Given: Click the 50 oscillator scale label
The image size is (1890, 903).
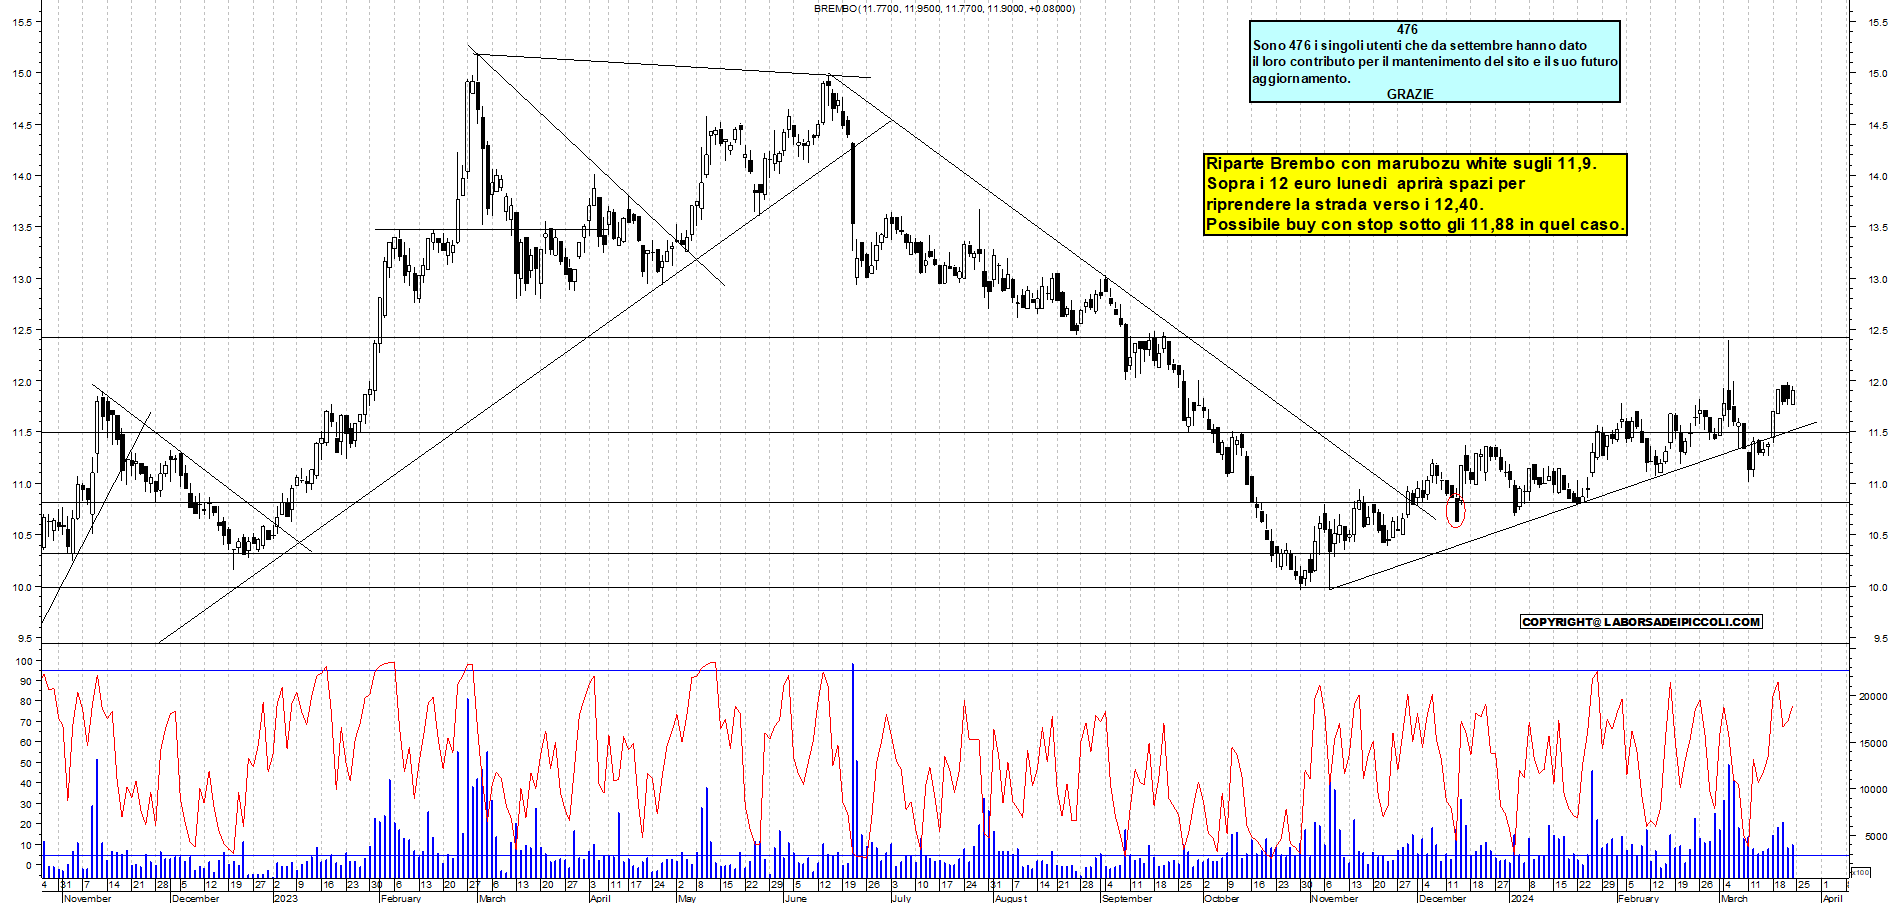Looking at the screenshot, I should tap(25, 763).
